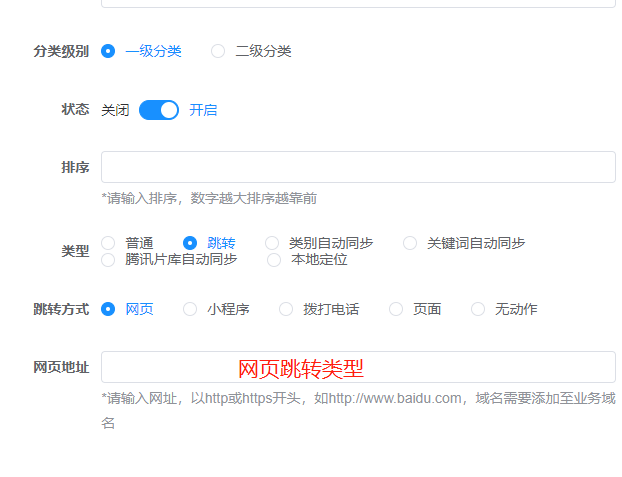Select the 普通 type radio
Image resolution: width=622 pixels, height=477 pixels.
pos(108,243)
